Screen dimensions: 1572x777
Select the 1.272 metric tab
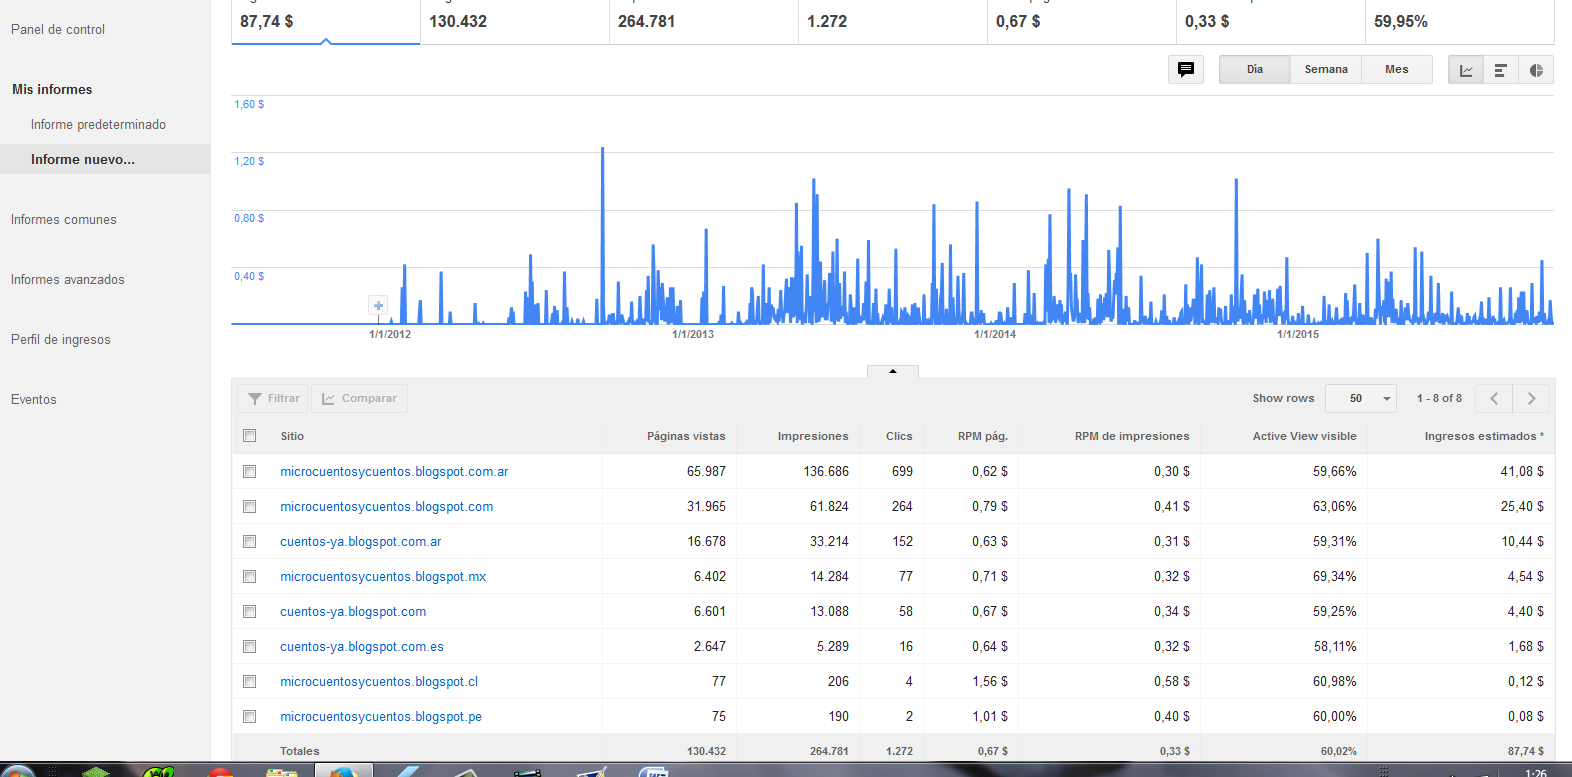click(x=892, y=21)
